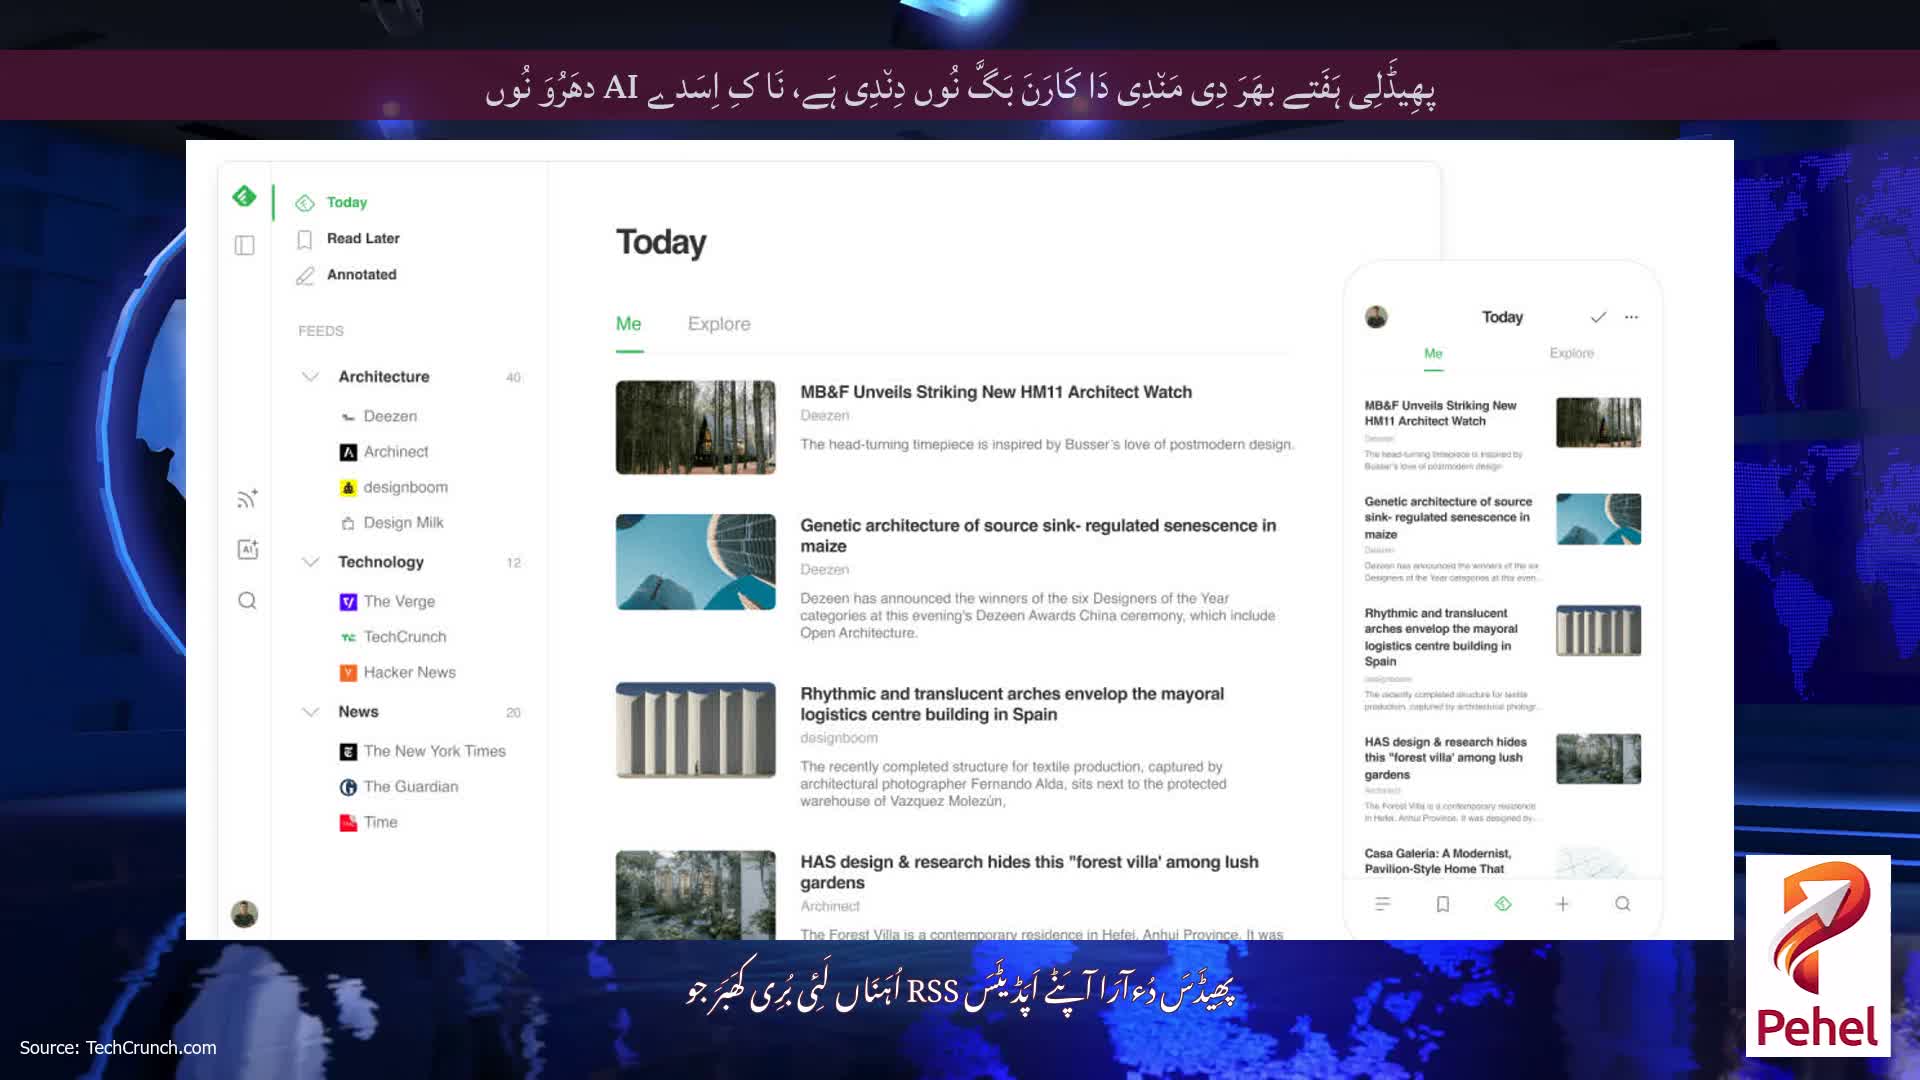Click the green Feedly logo icon
1920x1080 pixels.
click(244, 196)
